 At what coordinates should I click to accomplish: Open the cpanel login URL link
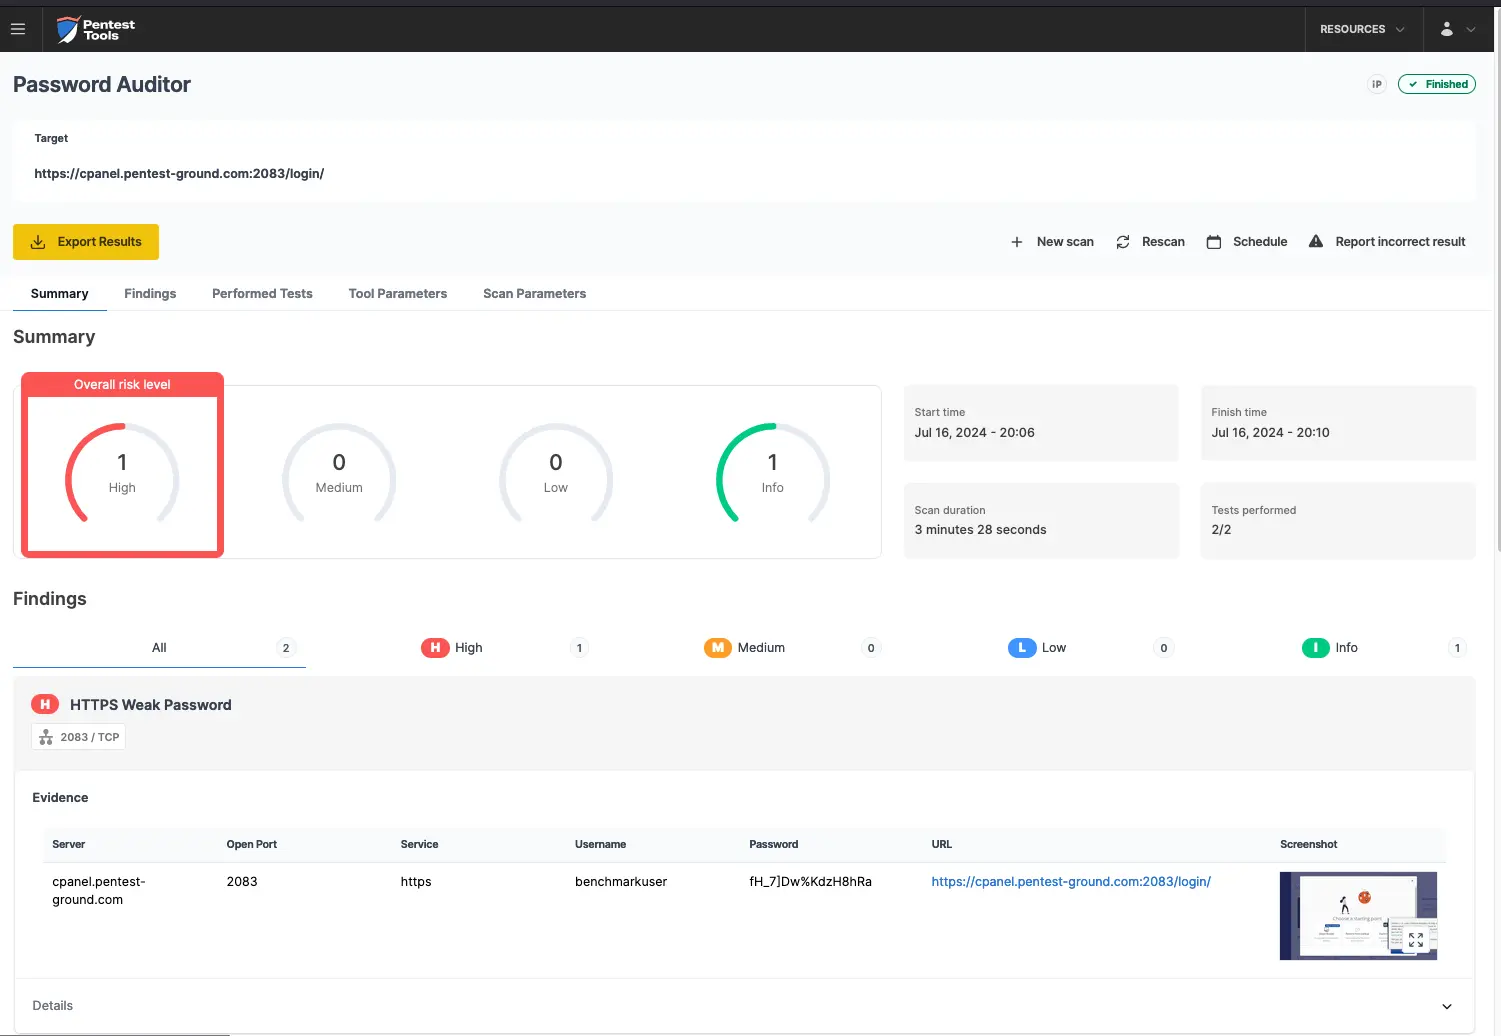pyautogui.click(x=1071, y=882)
